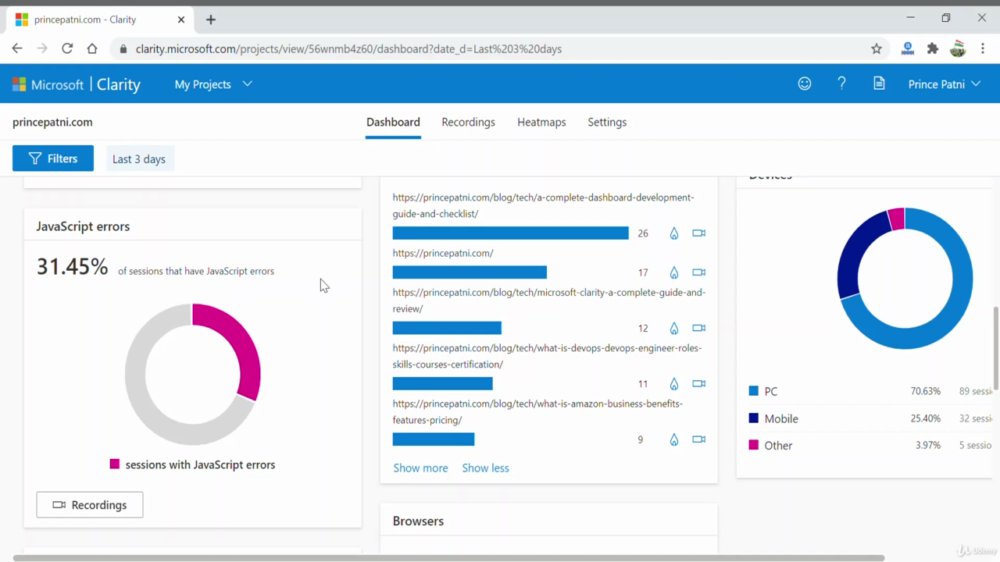Open what-is-amazon-business-benefits URL
Screen dimensions: 1000x562
538,411
